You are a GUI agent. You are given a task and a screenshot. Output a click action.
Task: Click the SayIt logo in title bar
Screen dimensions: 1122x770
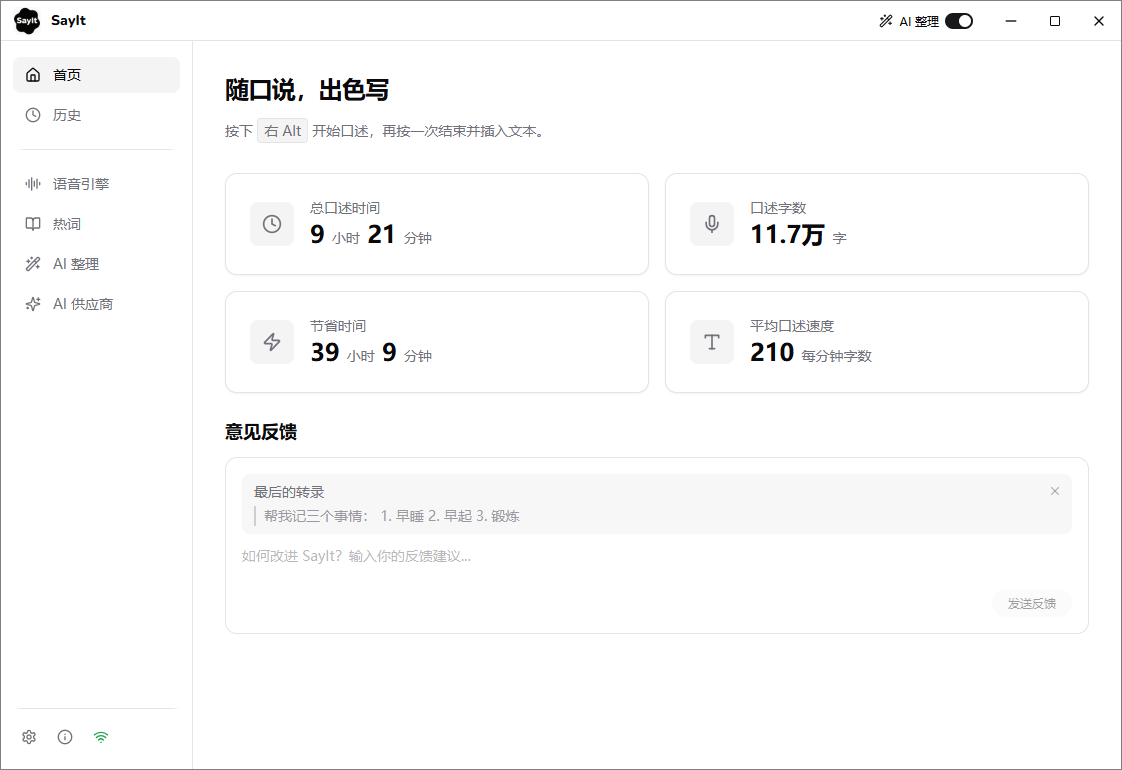pos(27,21)
